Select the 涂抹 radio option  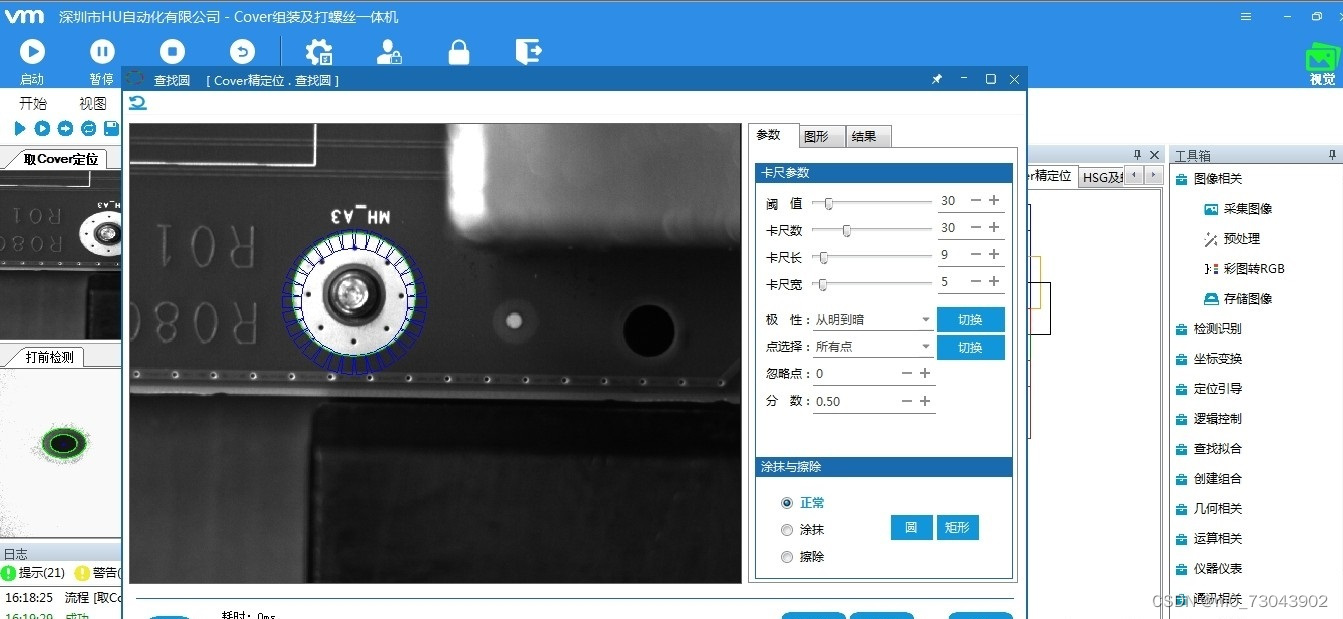point(788,529)
